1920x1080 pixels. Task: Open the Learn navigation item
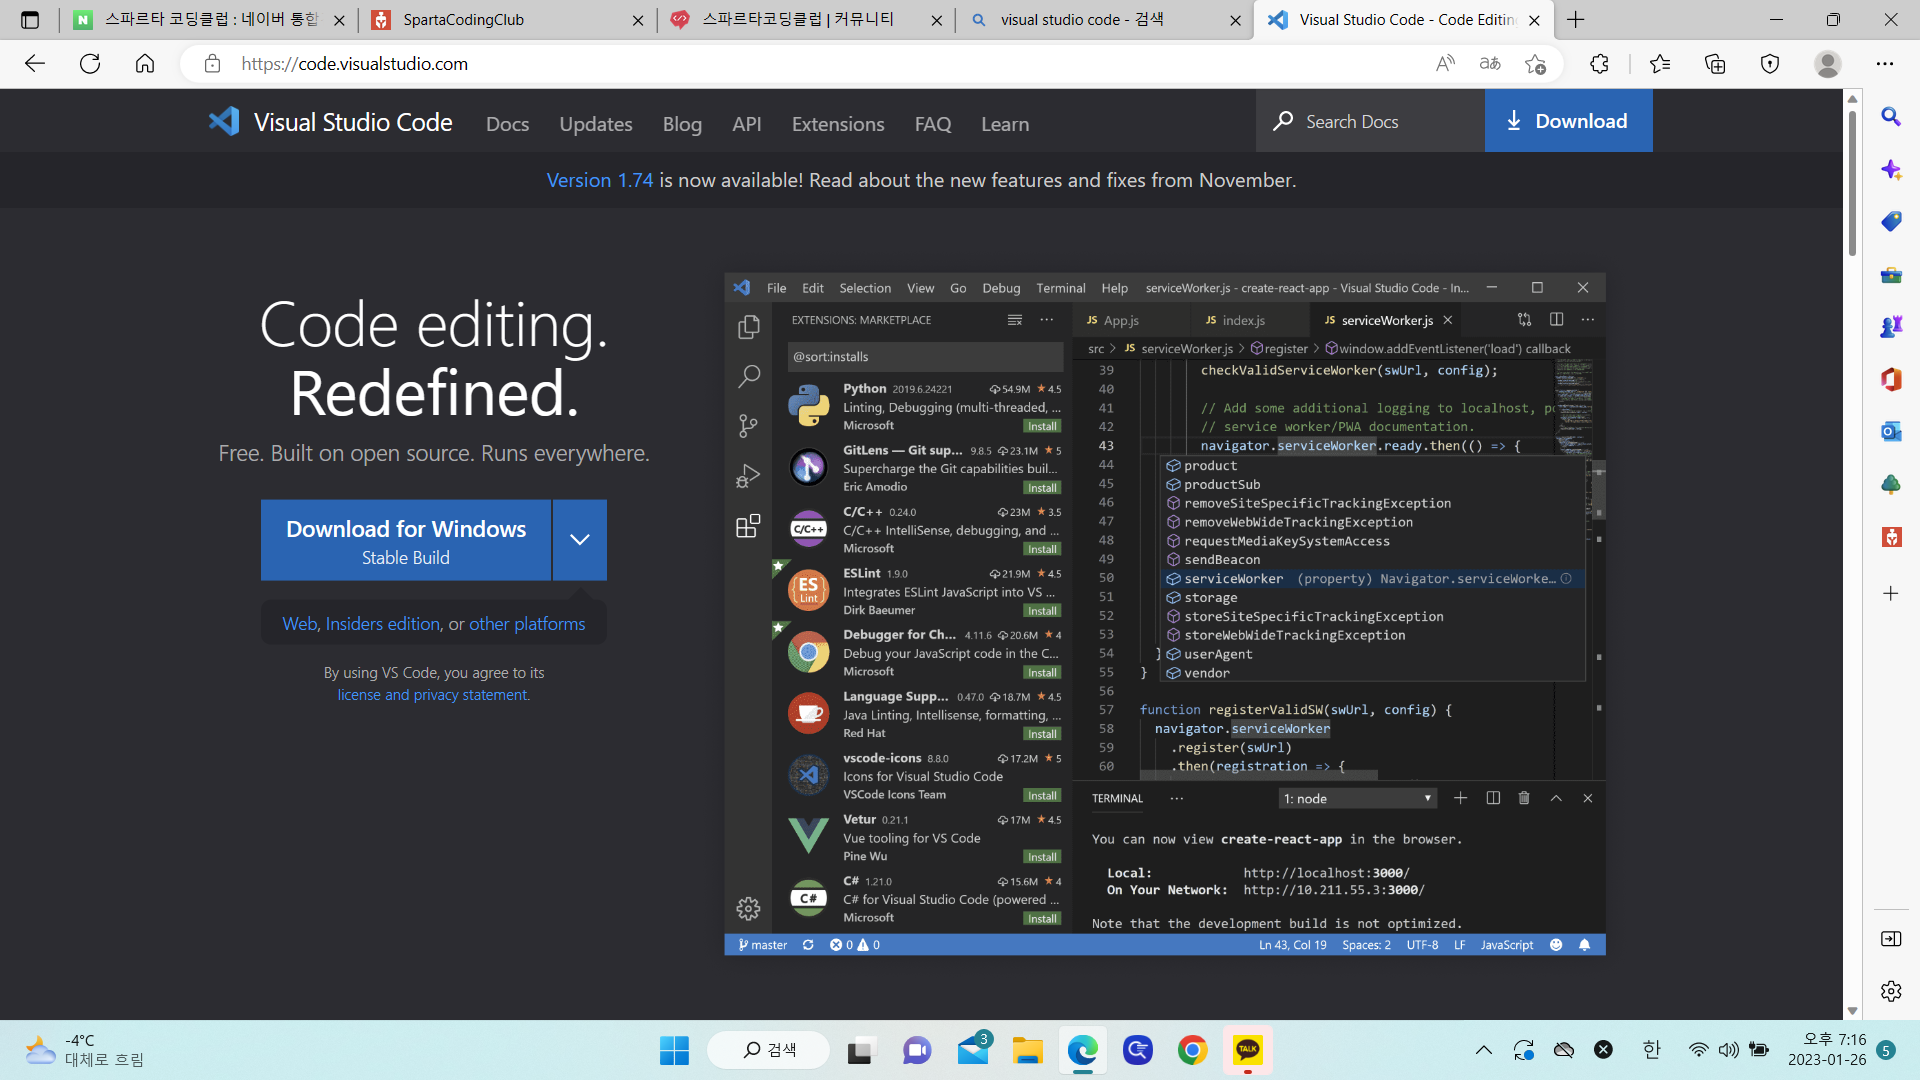(x=1005, y=124)
